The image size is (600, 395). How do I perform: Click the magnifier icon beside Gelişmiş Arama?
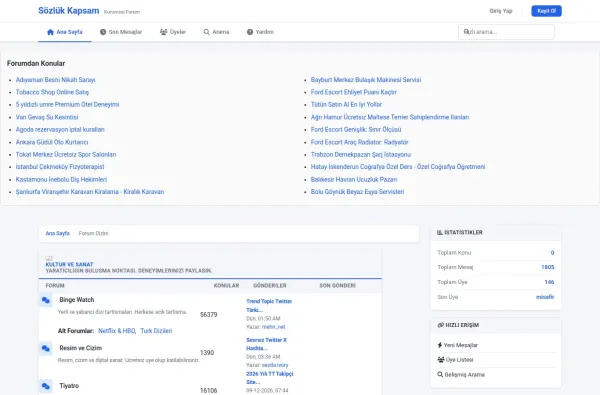click(x=440, y=374)
